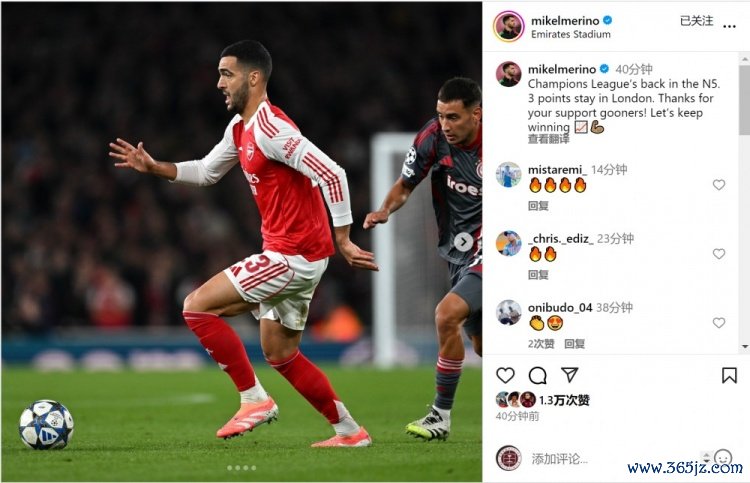Click the comments scrollbar down arrow

tap(744, 347)
